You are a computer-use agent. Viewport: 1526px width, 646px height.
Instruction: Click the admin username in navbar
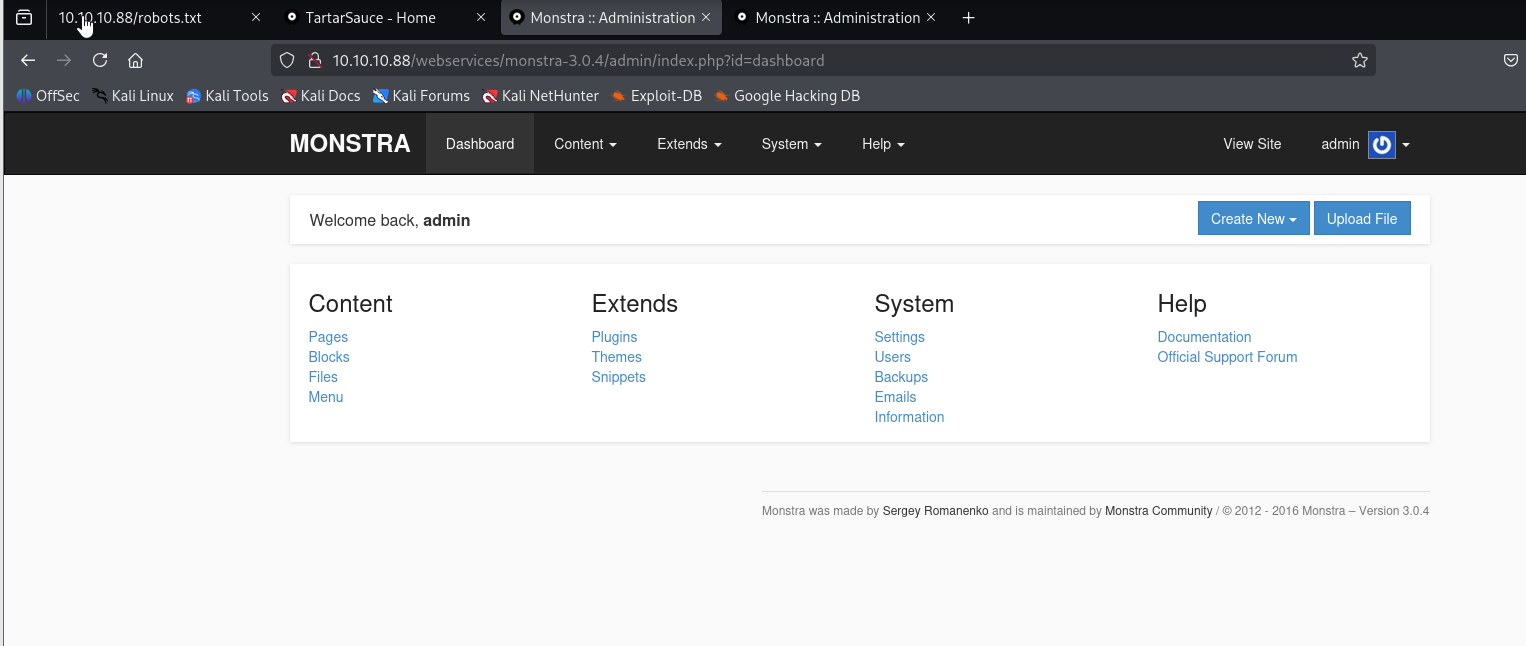pyautogui.click(x=1340, y=144)
